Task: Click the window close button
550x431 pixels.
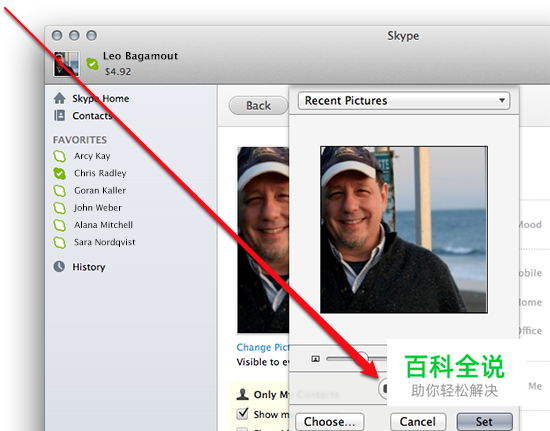Action: pyautogui.click(x=57, y=35)
